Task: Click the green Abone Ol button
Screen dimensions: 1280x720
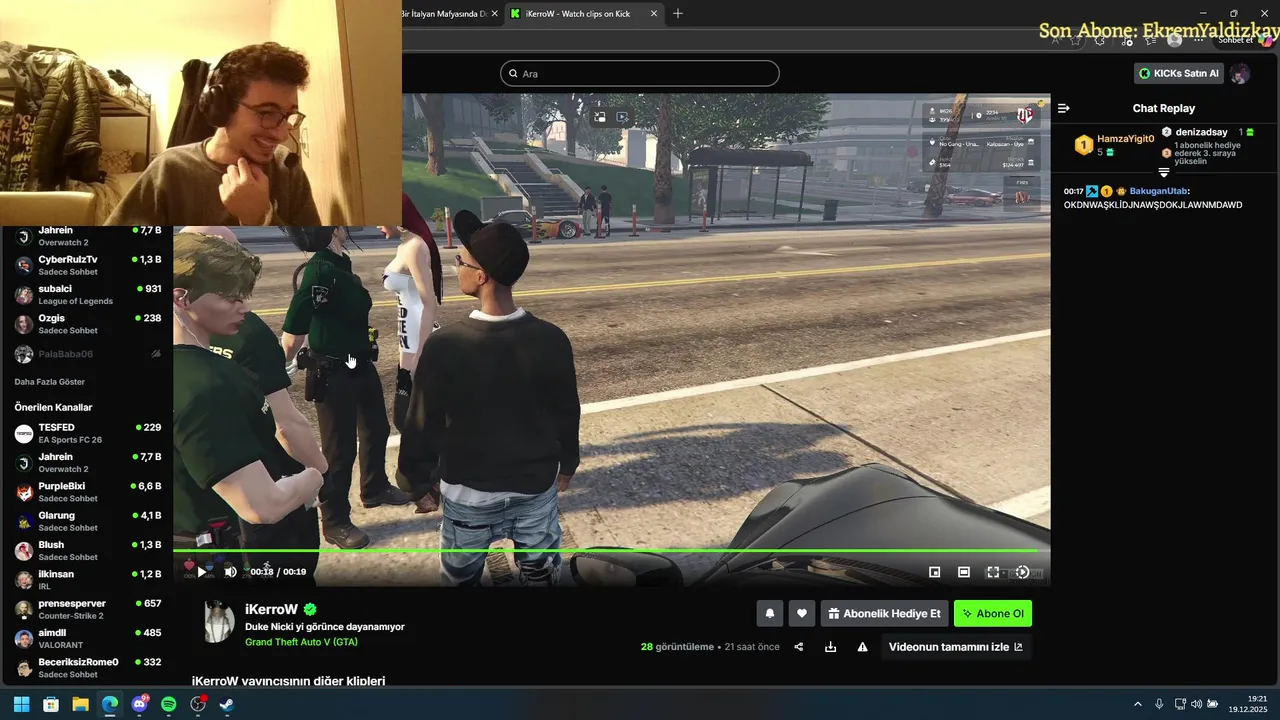Action: [x=992, y=613]
